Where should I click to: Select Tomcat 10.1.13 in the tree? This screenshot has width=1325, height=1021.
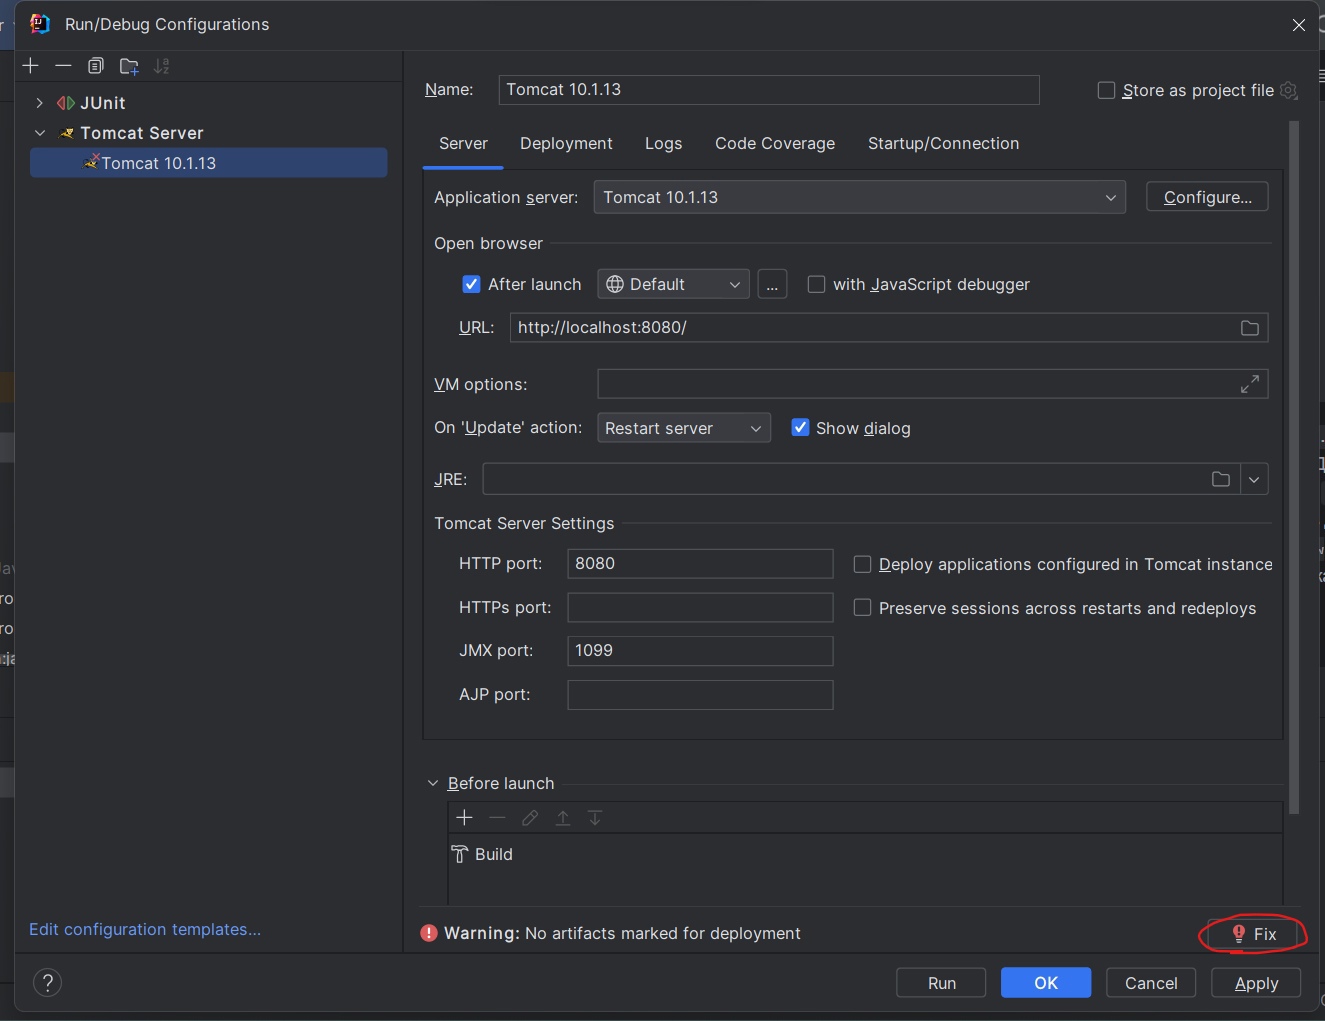(x=209, y=163)
